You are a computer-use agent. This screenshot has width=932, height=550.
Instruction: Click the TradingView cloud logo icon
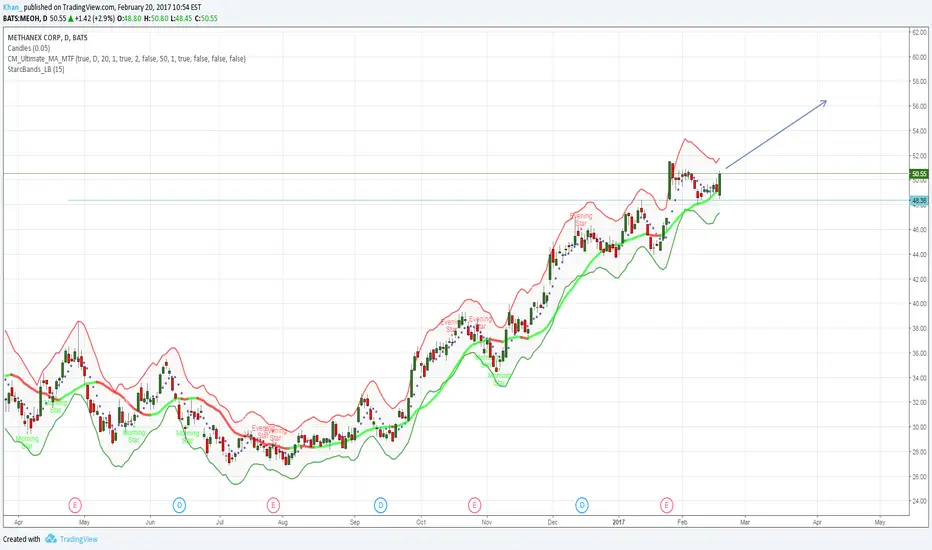[51, 539]
